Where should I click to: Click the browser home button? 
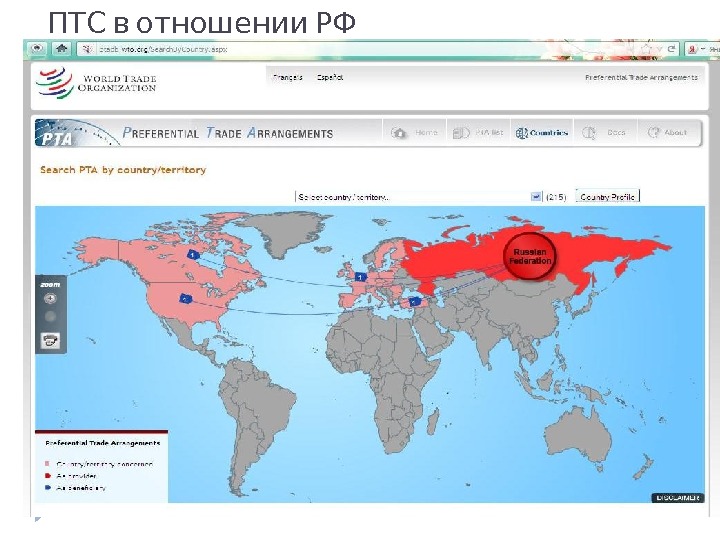pyautogui.click(x=62, y=48)
